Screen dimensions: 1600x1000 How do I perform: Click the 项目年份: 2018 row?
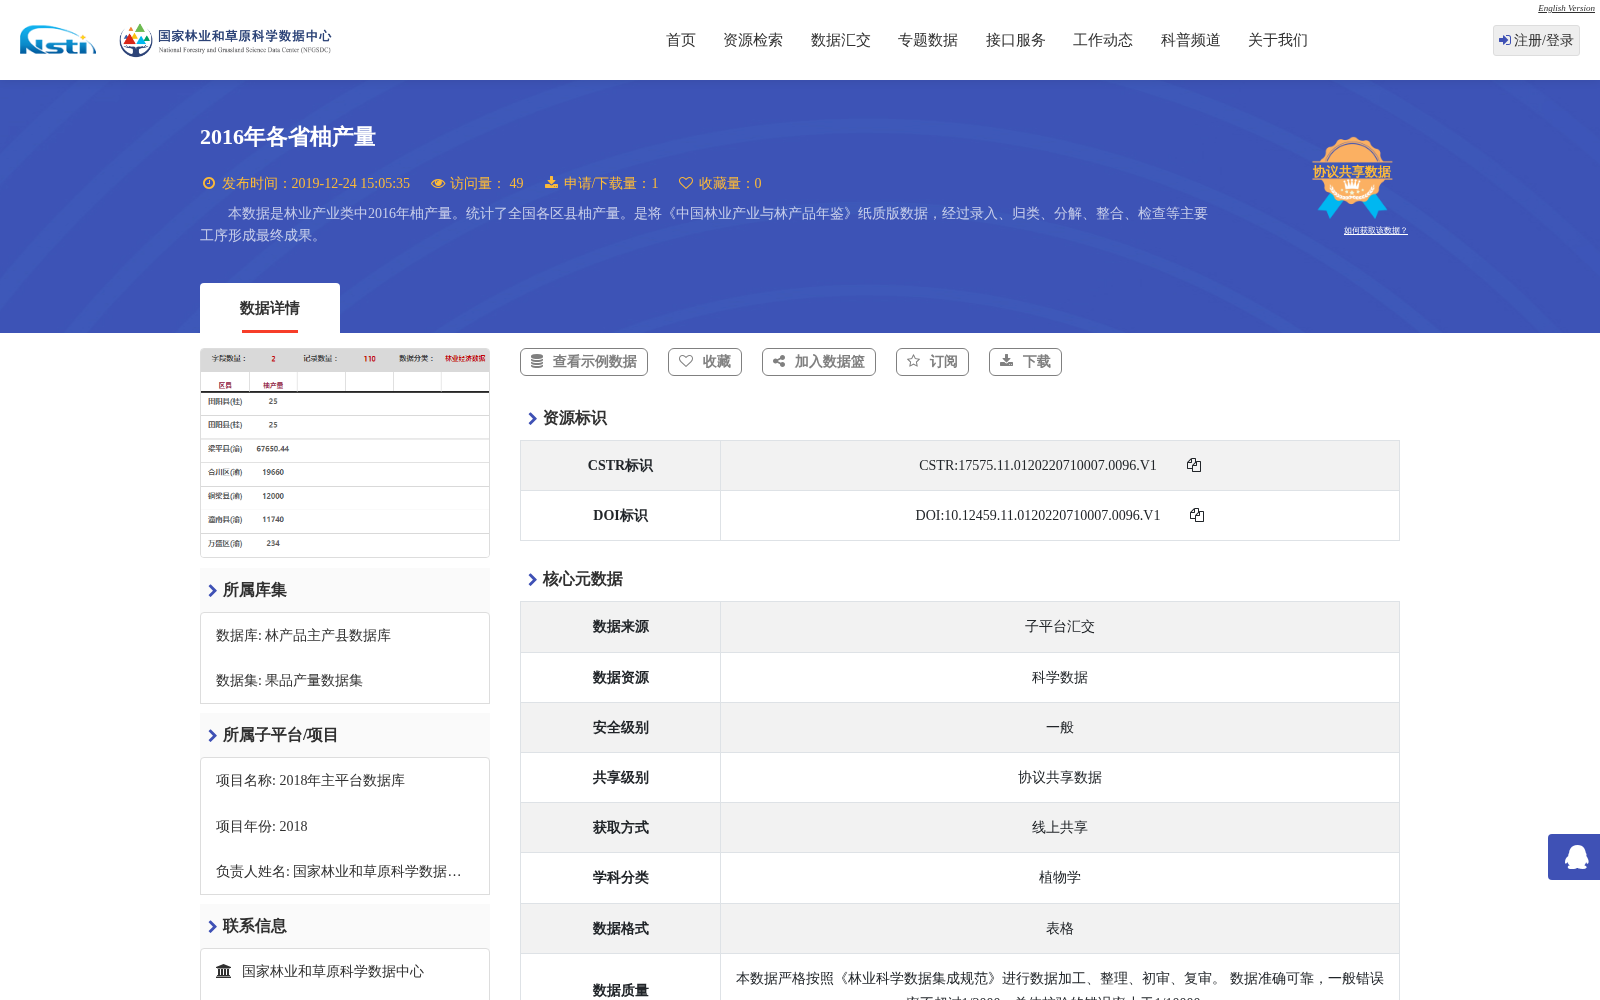(262, 826)
